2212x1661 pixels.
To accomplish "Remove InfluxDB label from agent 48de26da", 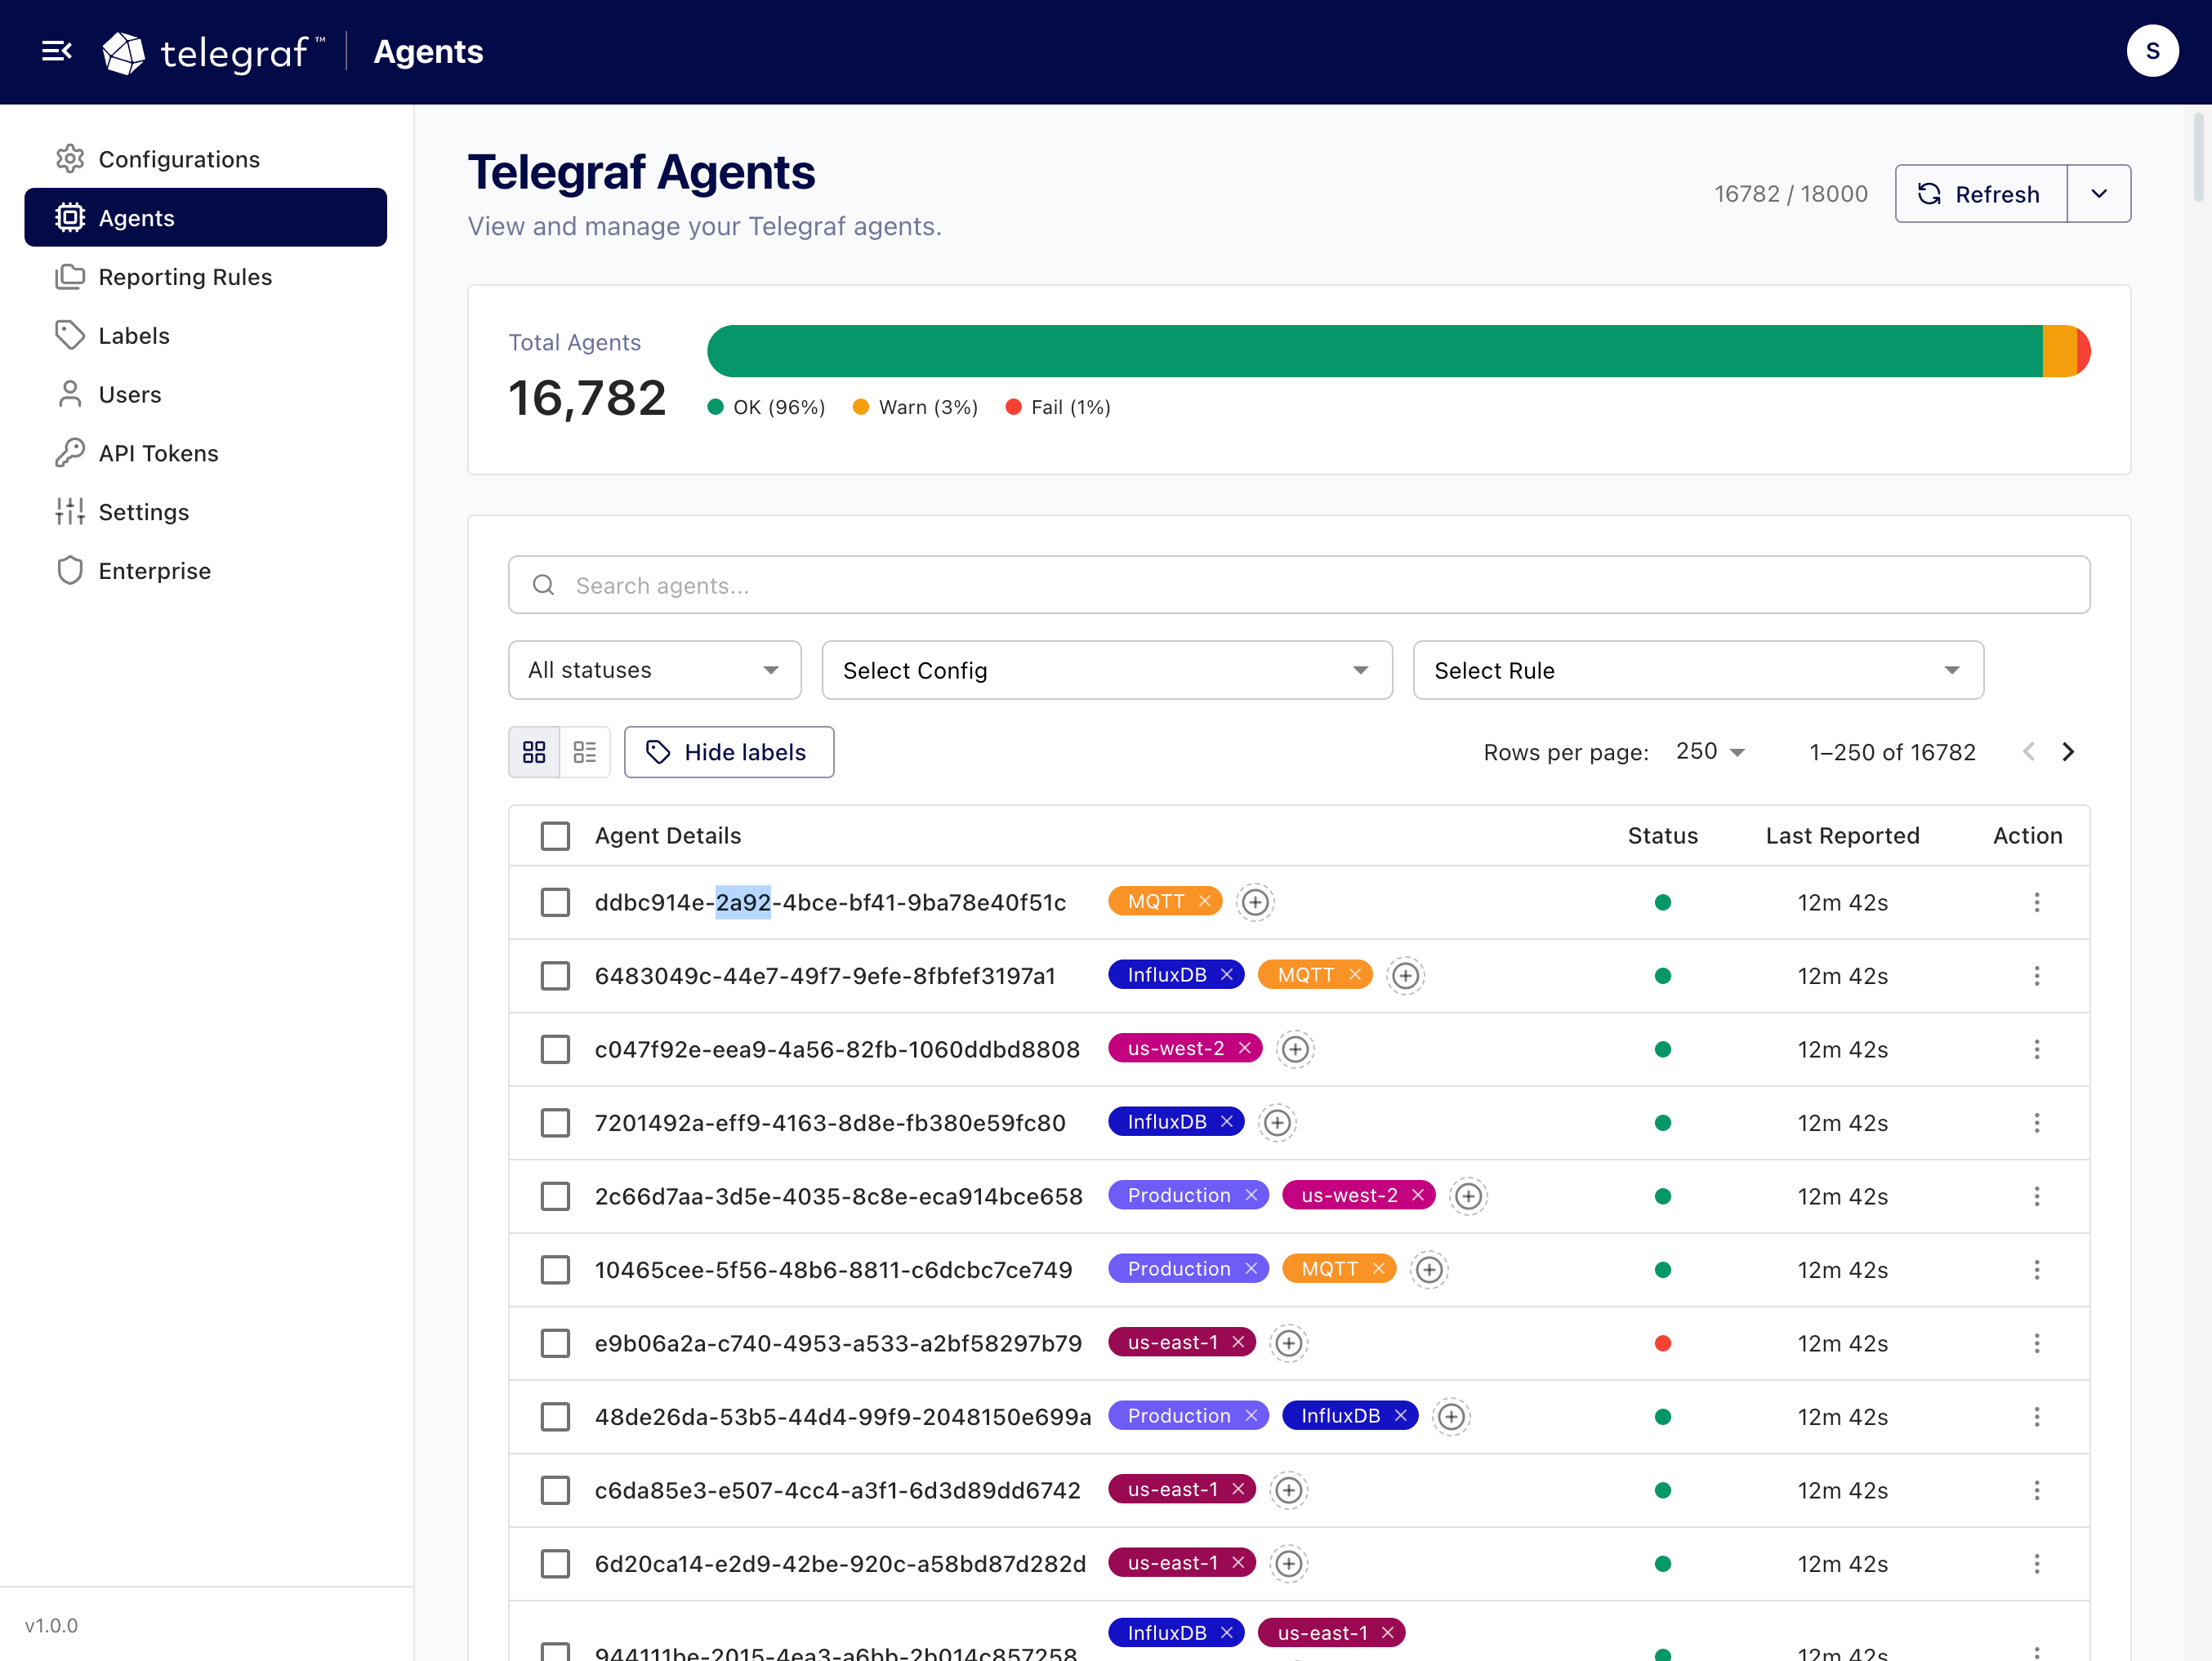I will (1401, 1415).
